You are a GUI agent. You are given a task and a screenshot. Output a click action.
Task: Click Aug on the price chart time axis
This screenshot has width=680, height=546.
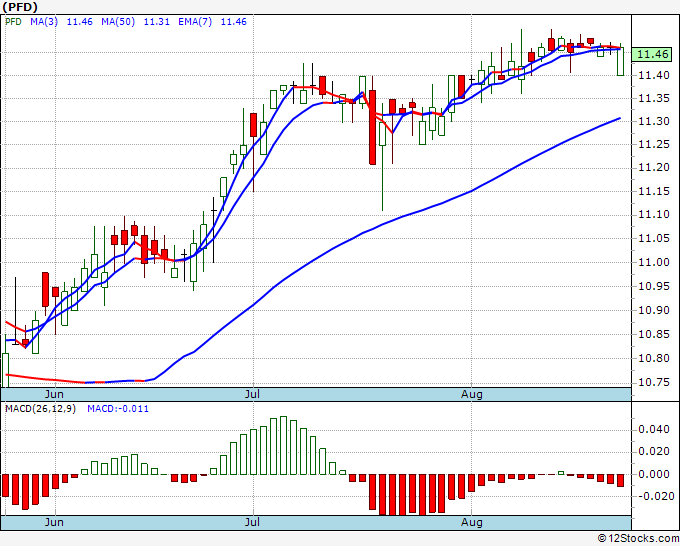point(471,394)
